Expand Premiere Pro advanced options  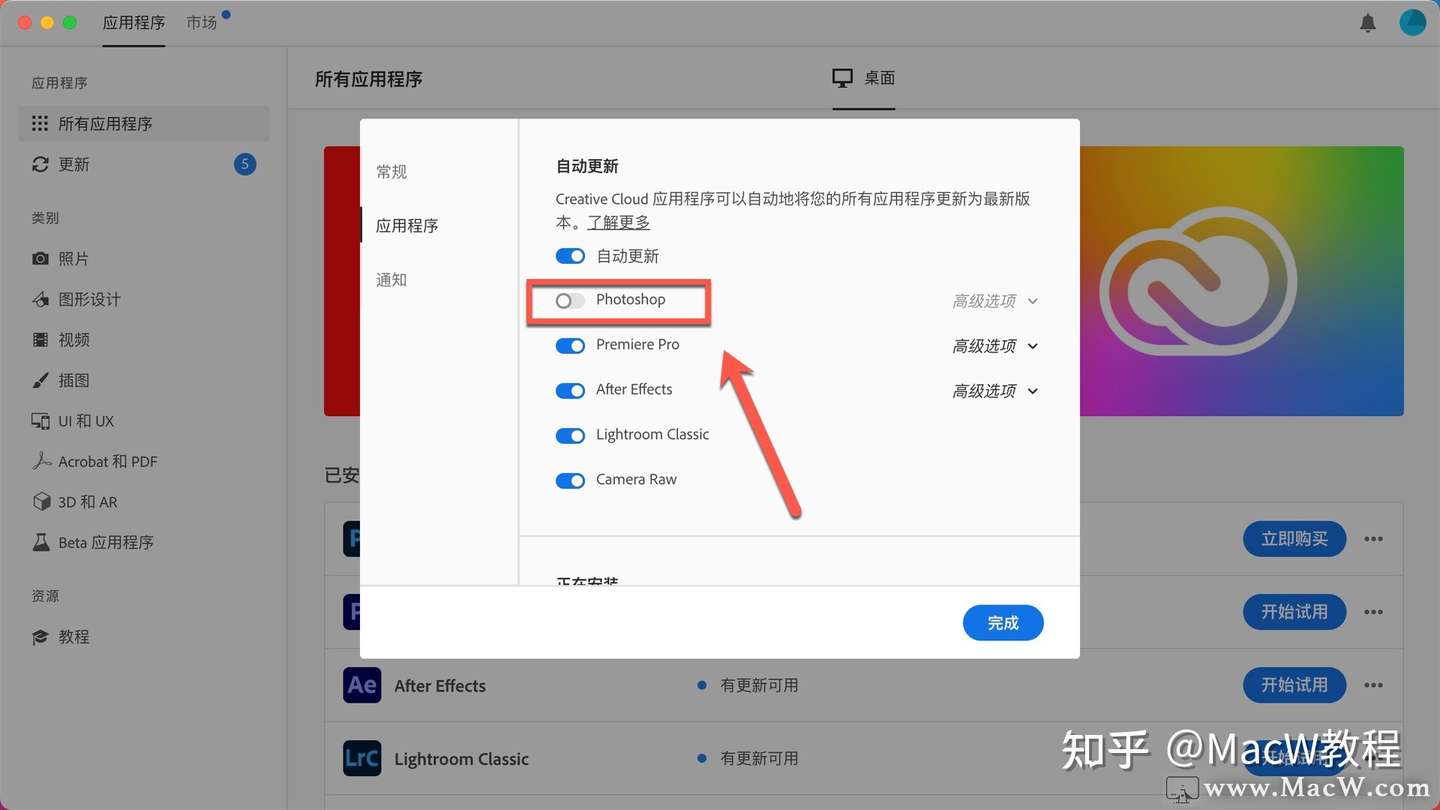click(x=995, y=346)
